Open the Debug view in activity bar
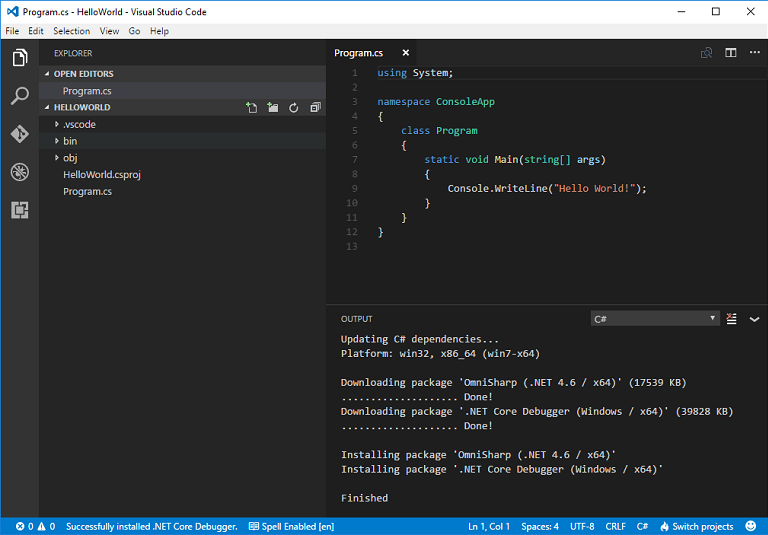 (20, 172)
